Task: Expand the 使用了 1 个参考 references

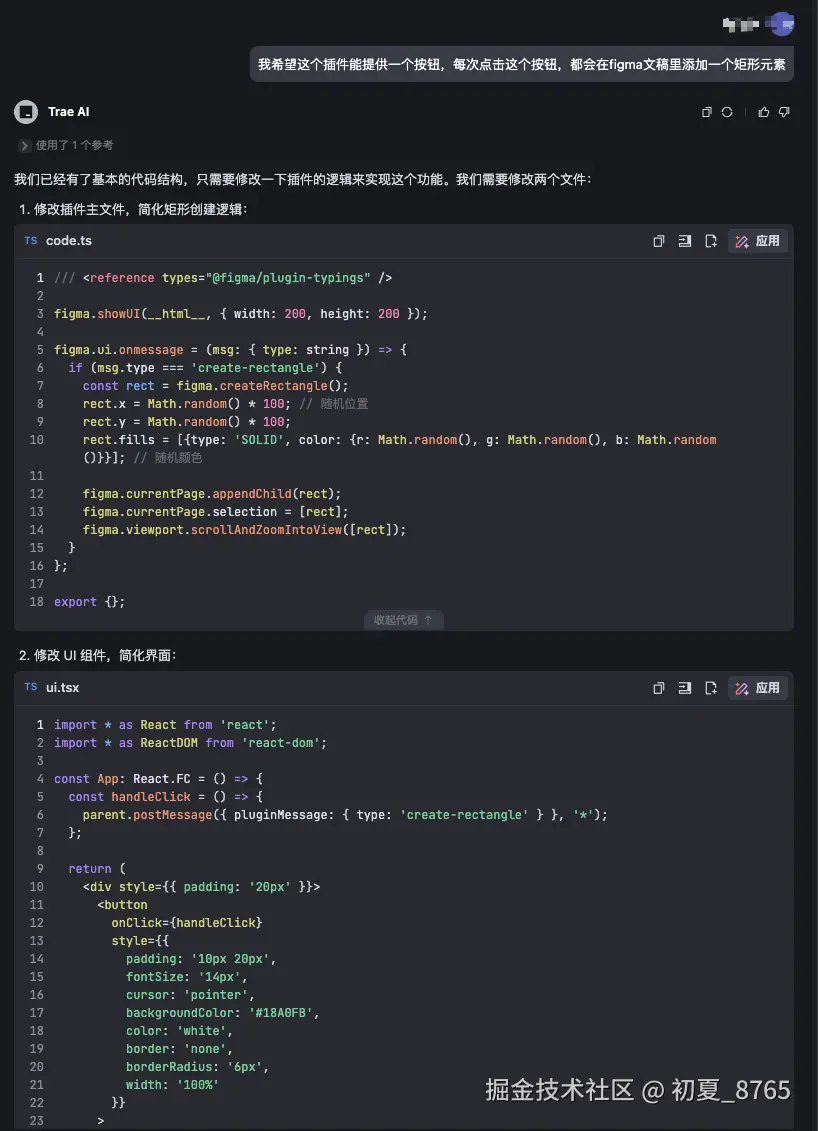Action: coord(66,145)
